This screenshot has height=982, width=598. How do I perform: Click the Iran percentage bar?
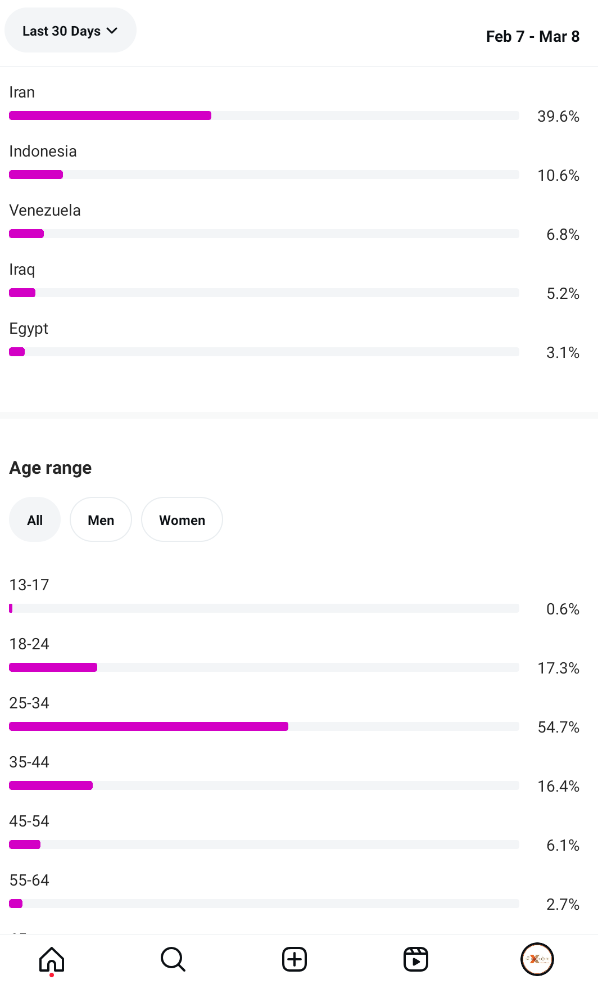(264, 115)
